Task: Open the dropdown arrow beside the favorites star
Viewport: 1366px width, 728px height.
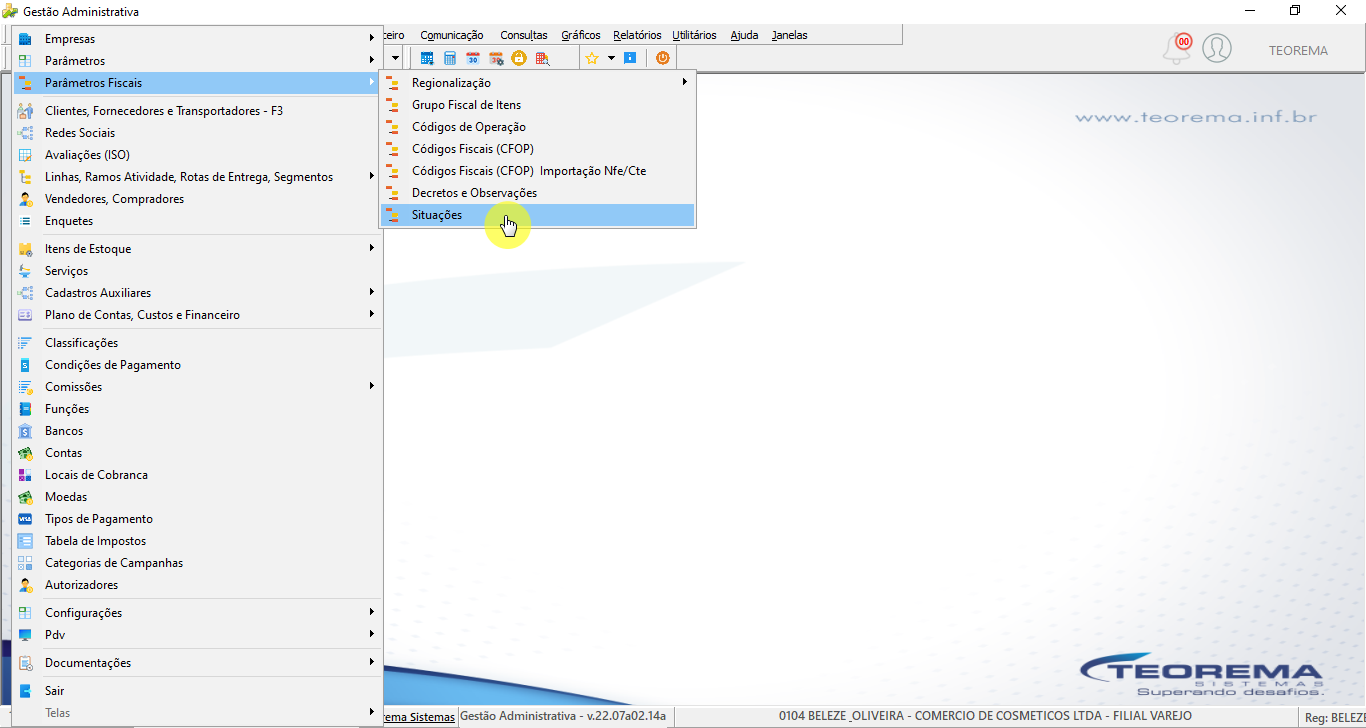Action: 611,58
